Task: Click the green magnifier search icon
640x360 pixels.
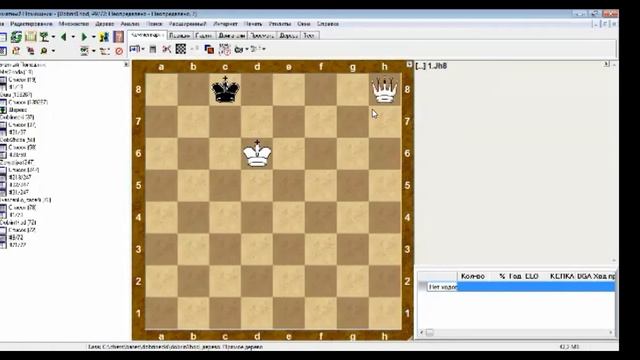Action: 44,51
